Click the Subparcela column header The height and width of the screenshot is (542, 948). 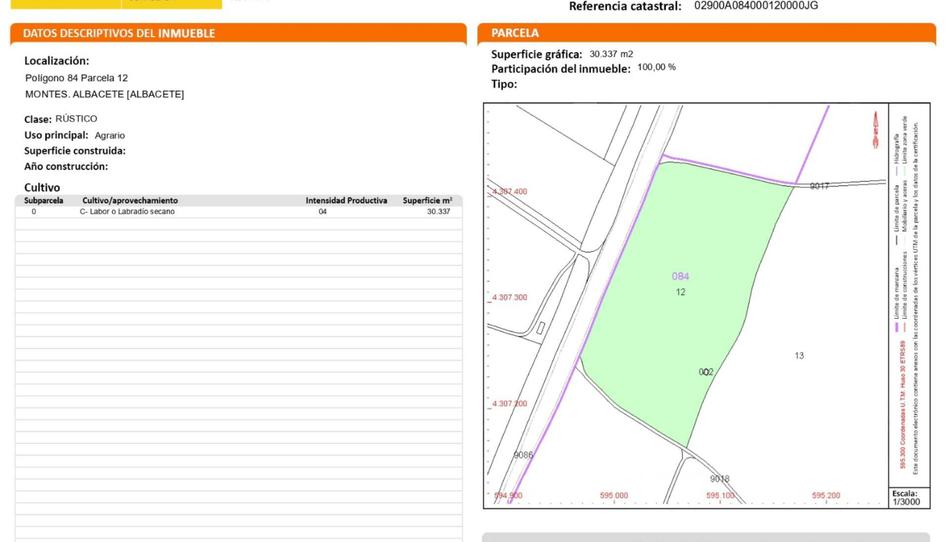pyautogui.click(x=44, y=200)
